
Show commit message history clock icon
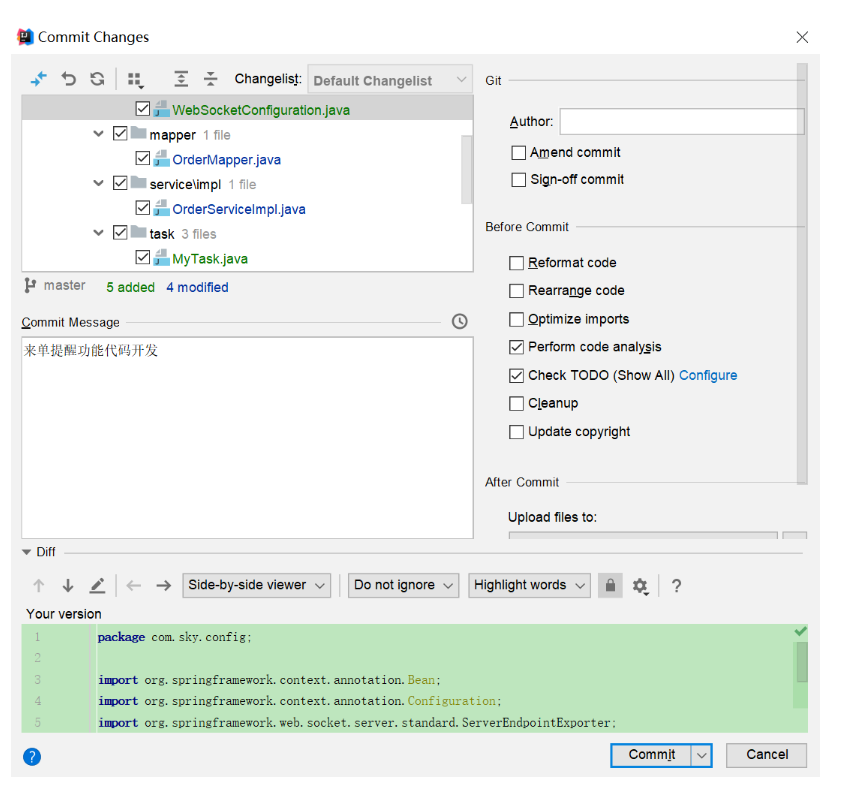(460, 321)
